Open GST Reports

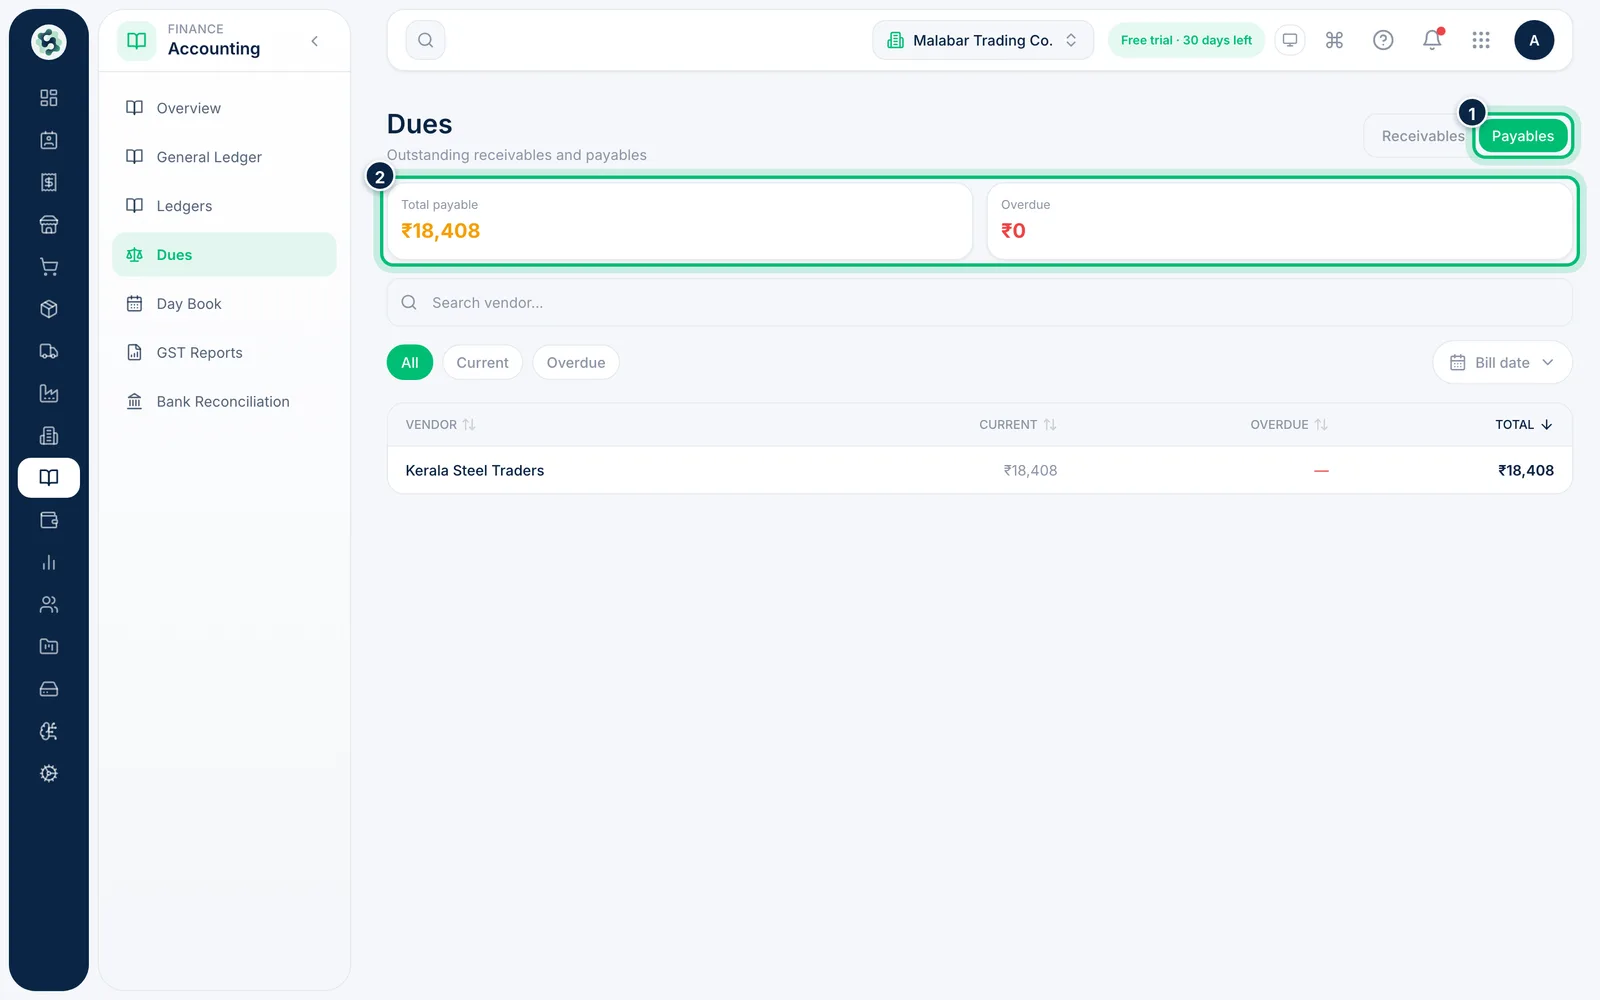pos(224,353)
